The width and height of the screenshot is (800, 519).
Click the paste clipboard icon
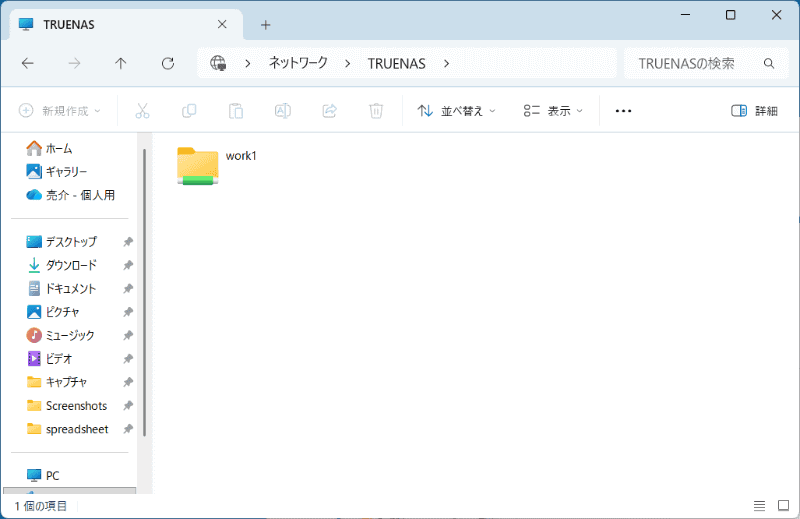point(236,111)
